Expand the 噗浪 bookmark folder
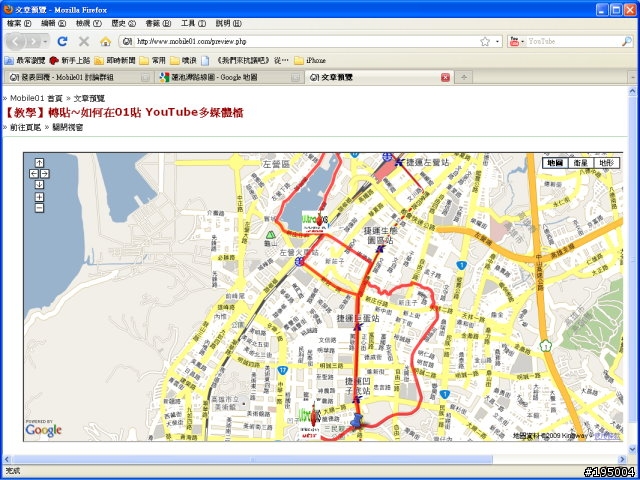 coord(183,60)
